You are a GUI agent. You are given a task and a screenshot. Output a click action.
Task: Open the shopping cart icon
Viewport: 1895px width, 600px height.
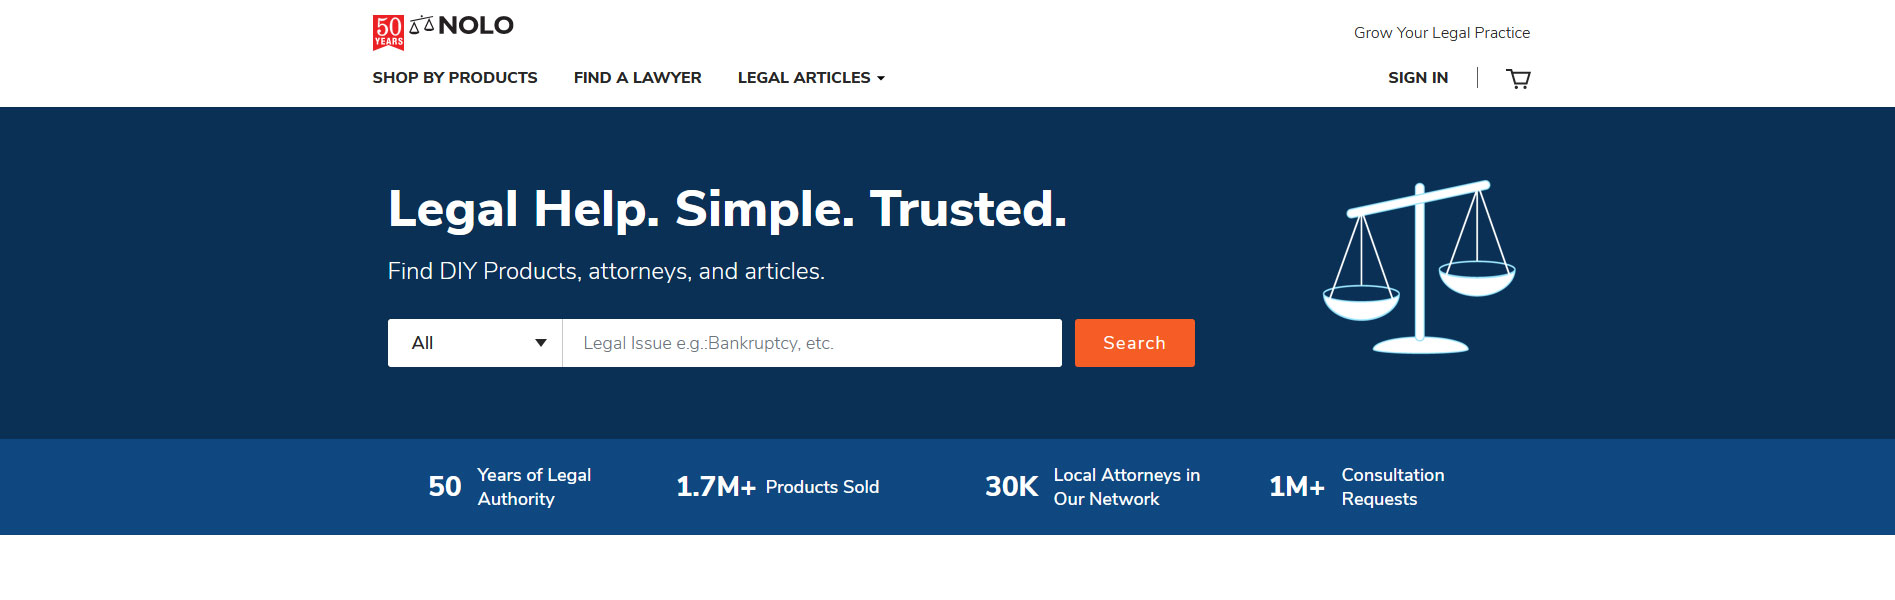point(1518,78)
